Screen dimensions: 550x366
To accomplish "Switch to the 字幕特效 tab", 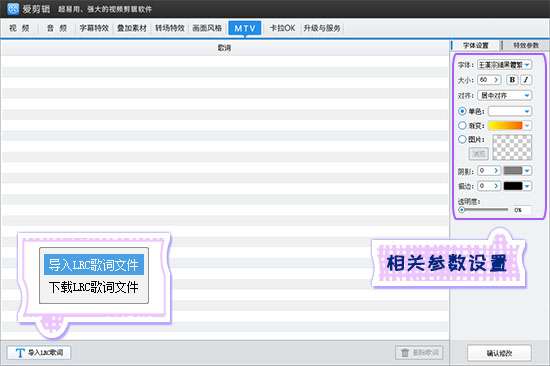I will [x=94, y=28].
